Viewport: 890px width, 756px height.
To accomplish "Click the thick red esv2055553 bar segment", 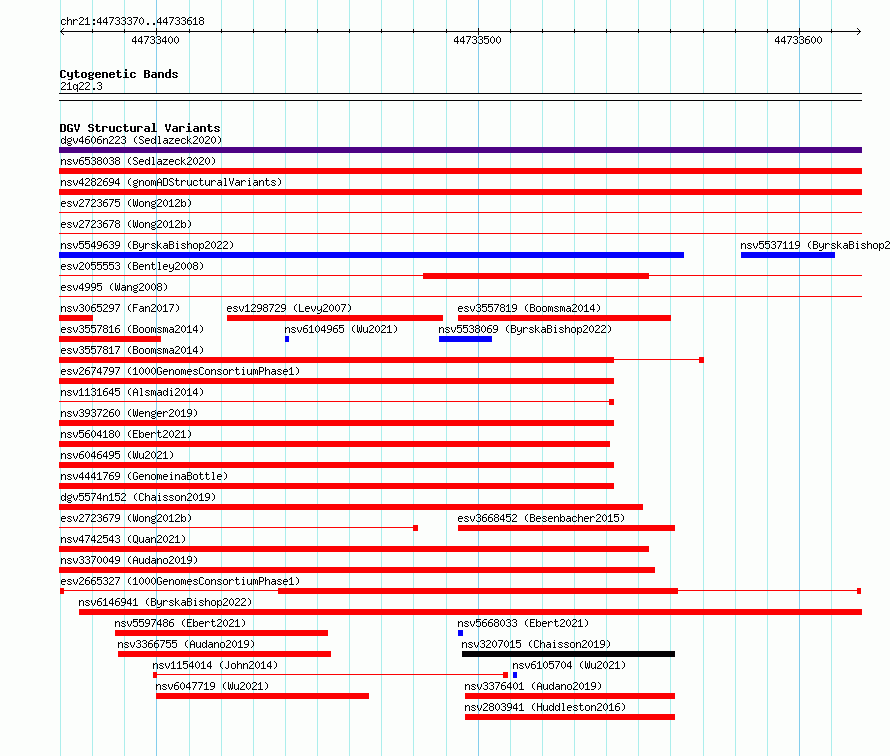I will [536, 276].
